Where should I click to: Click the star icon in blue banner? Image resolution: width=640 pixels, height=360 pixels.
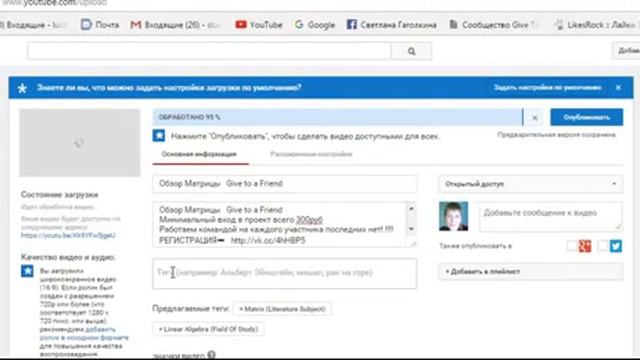click(x=22, y=88)
